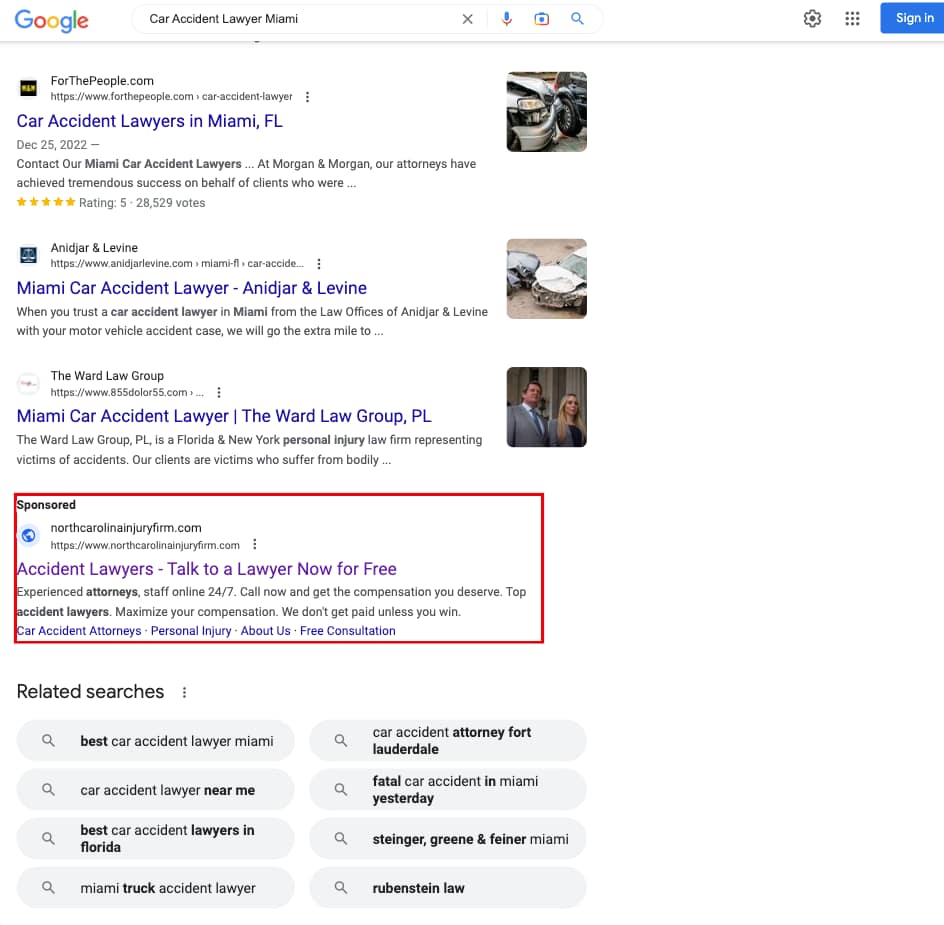
Task: Open Car Accident Lawyers in Miami, FL link
Action: pos(149,121)
